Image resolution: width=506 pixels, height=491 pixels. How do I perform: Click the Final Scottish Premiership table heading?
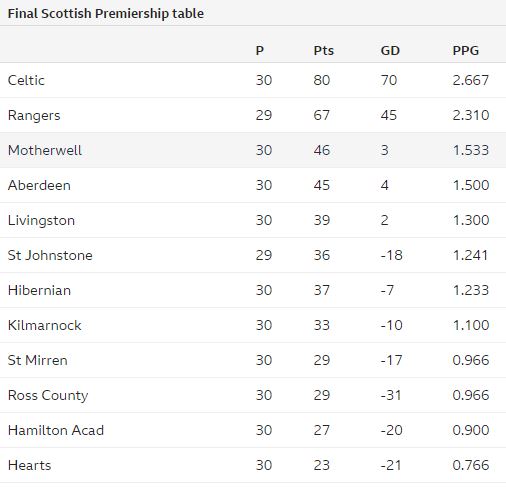[106, 14]
